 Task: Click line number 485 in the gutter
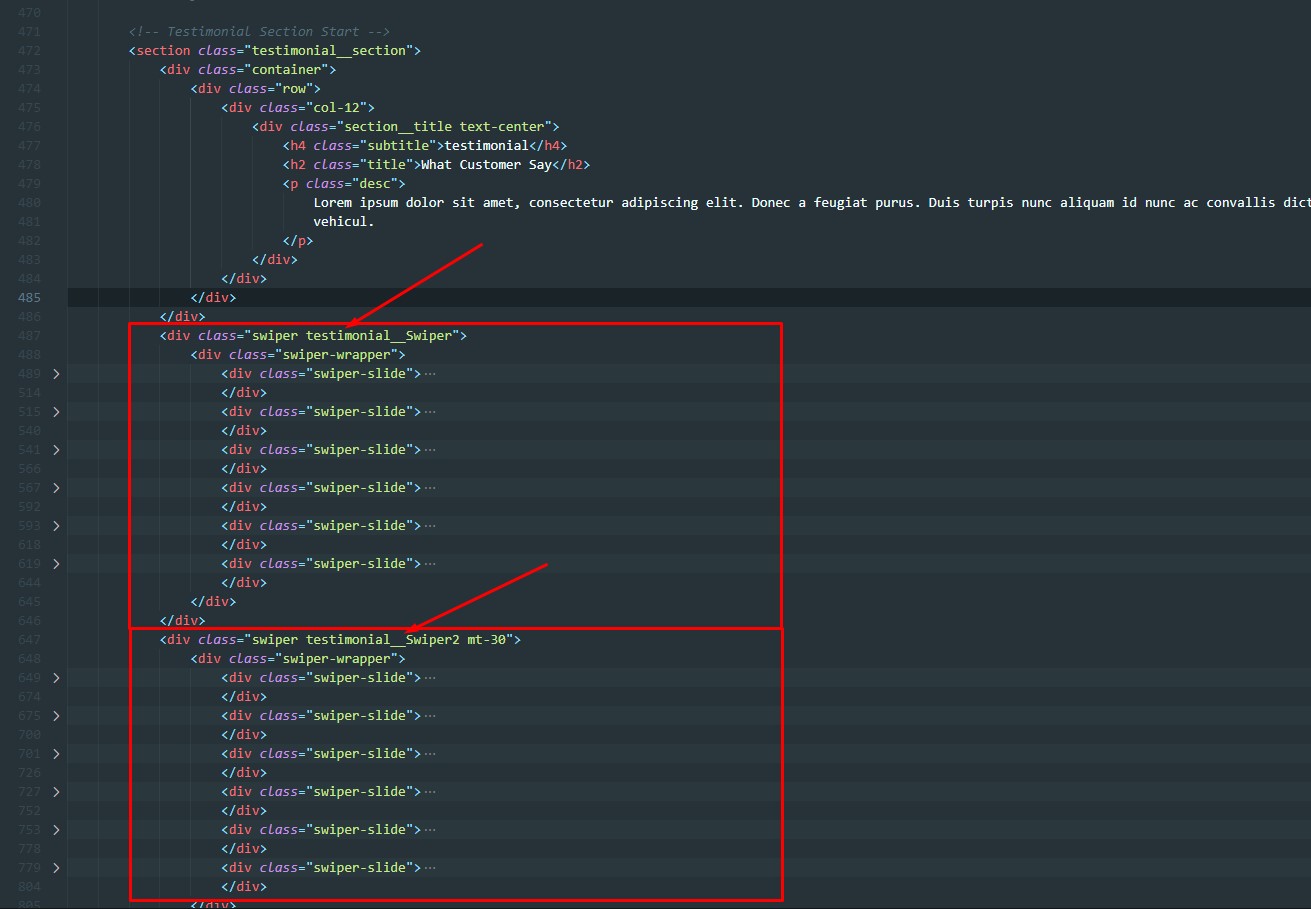point(30,298)
